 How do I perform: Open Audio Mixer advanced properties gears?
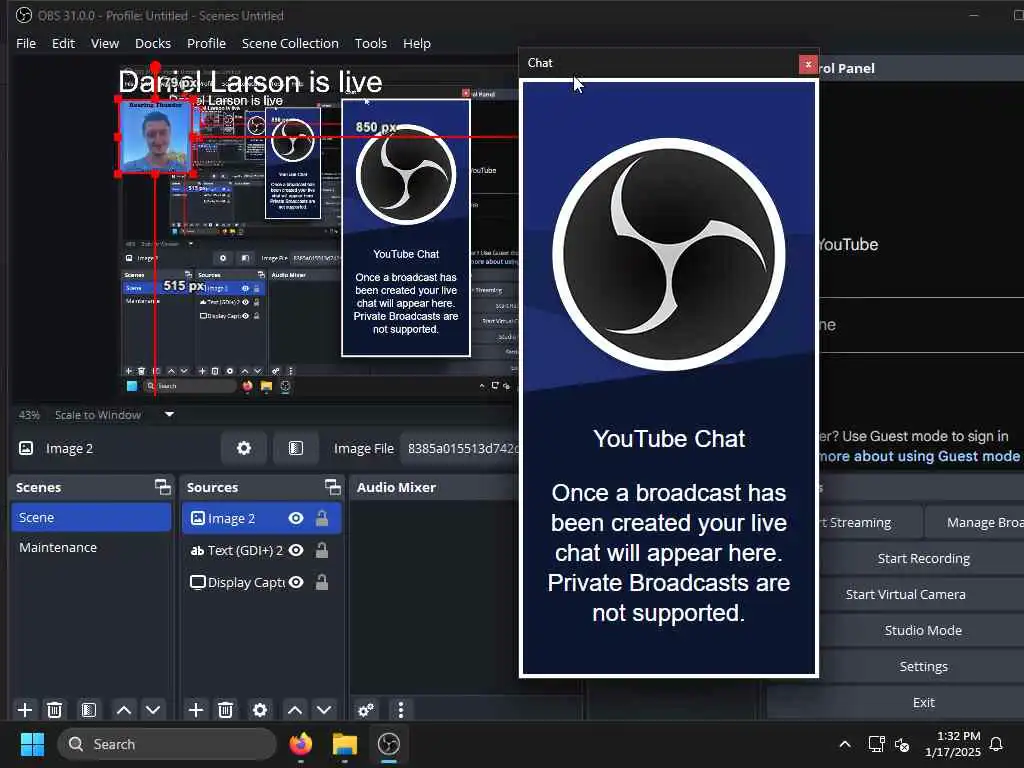pyautogui.click(x=366, y=709)
